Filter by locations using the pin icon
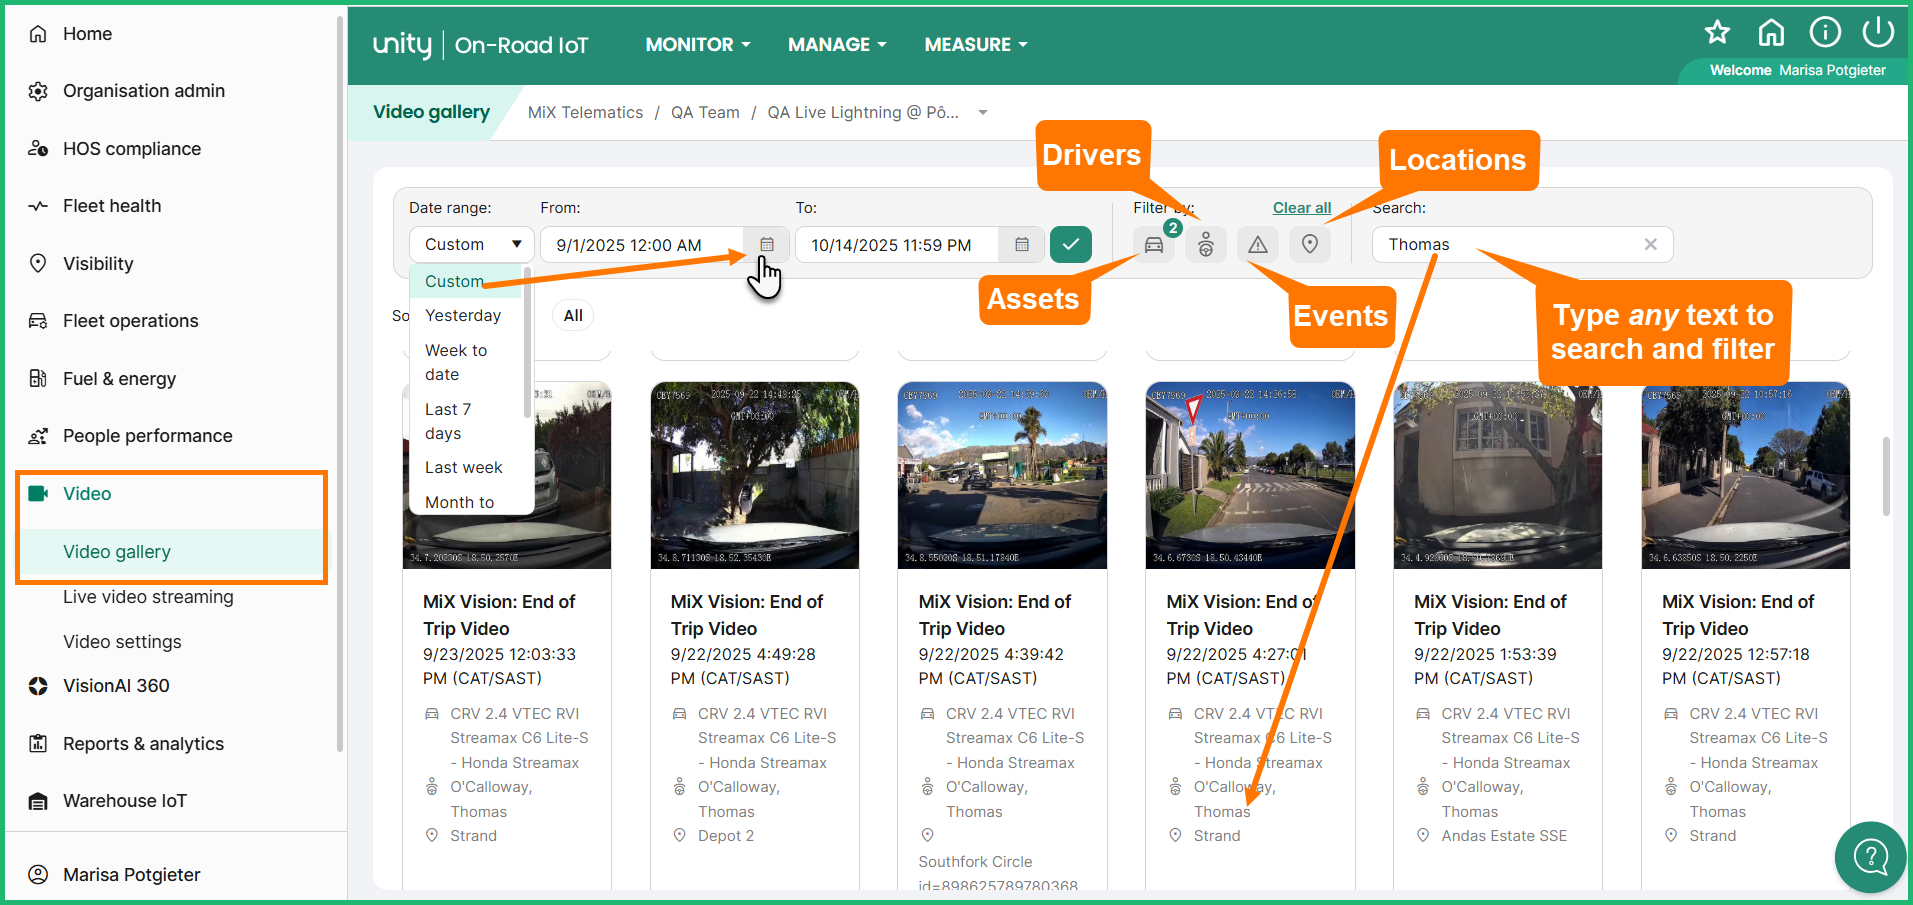Image resolution: width=1913 pixels, height=905 pixels. tap(1310, 245)
